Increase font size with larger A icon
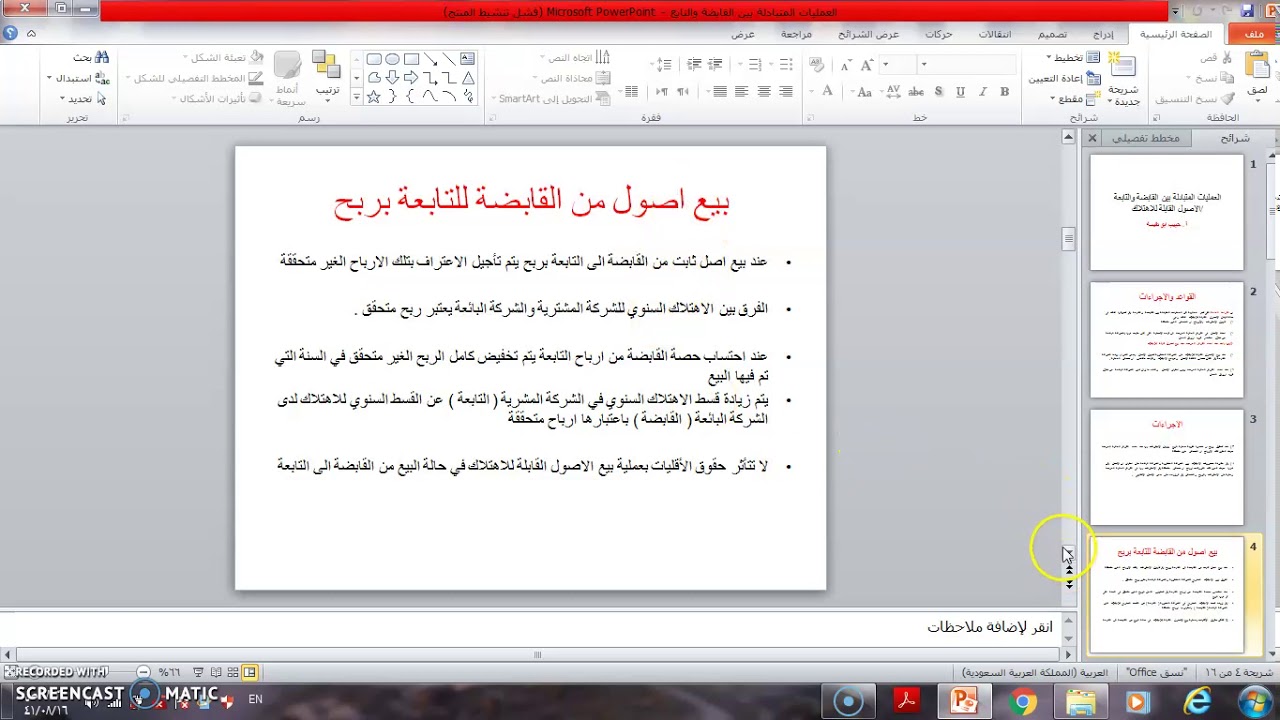1280x720 pixels. (x=866, y=64)
